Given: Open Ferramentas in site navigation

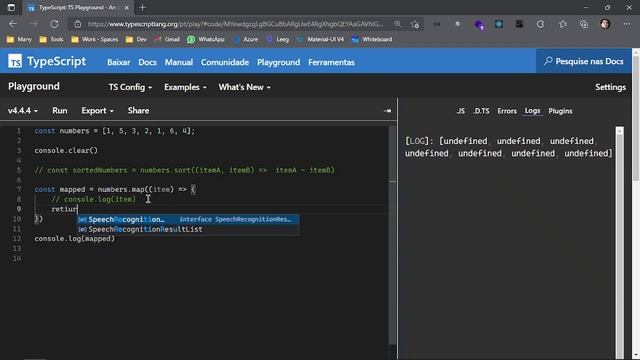Looking at the screenshot, I should 331,62.
